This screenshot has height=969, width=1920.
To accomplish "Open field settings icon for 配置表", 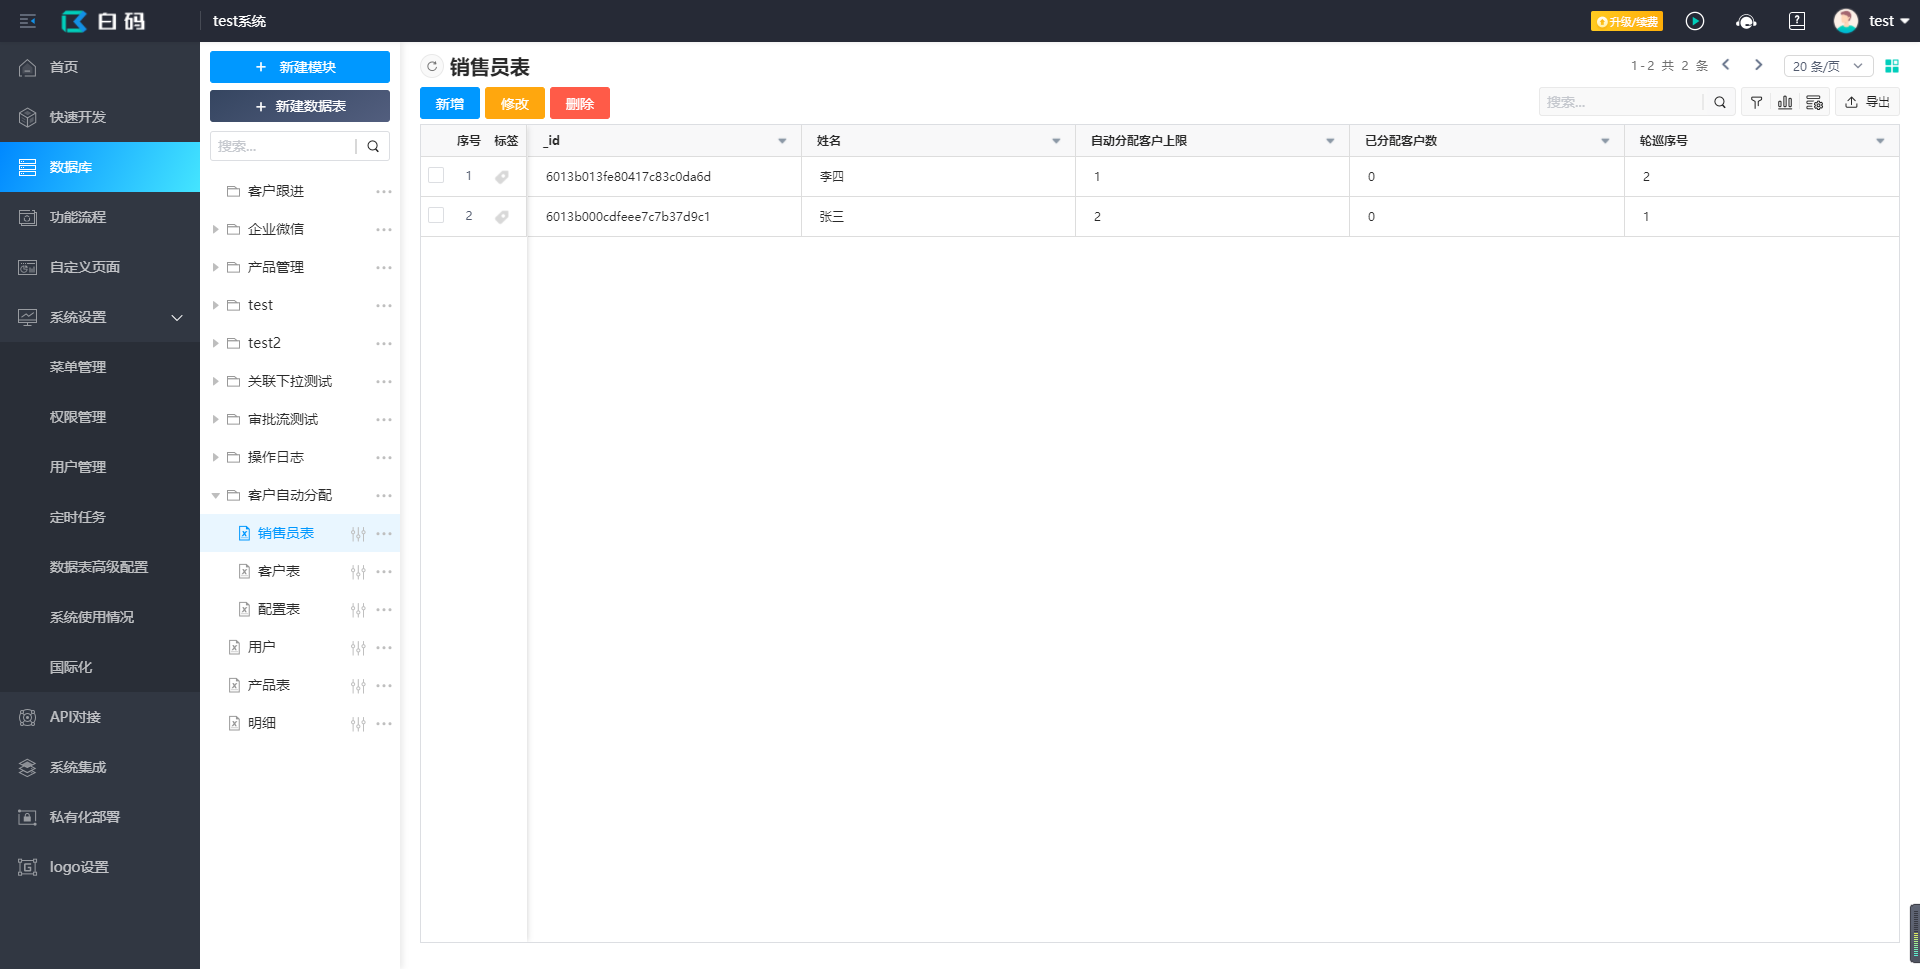I will 358,610.
